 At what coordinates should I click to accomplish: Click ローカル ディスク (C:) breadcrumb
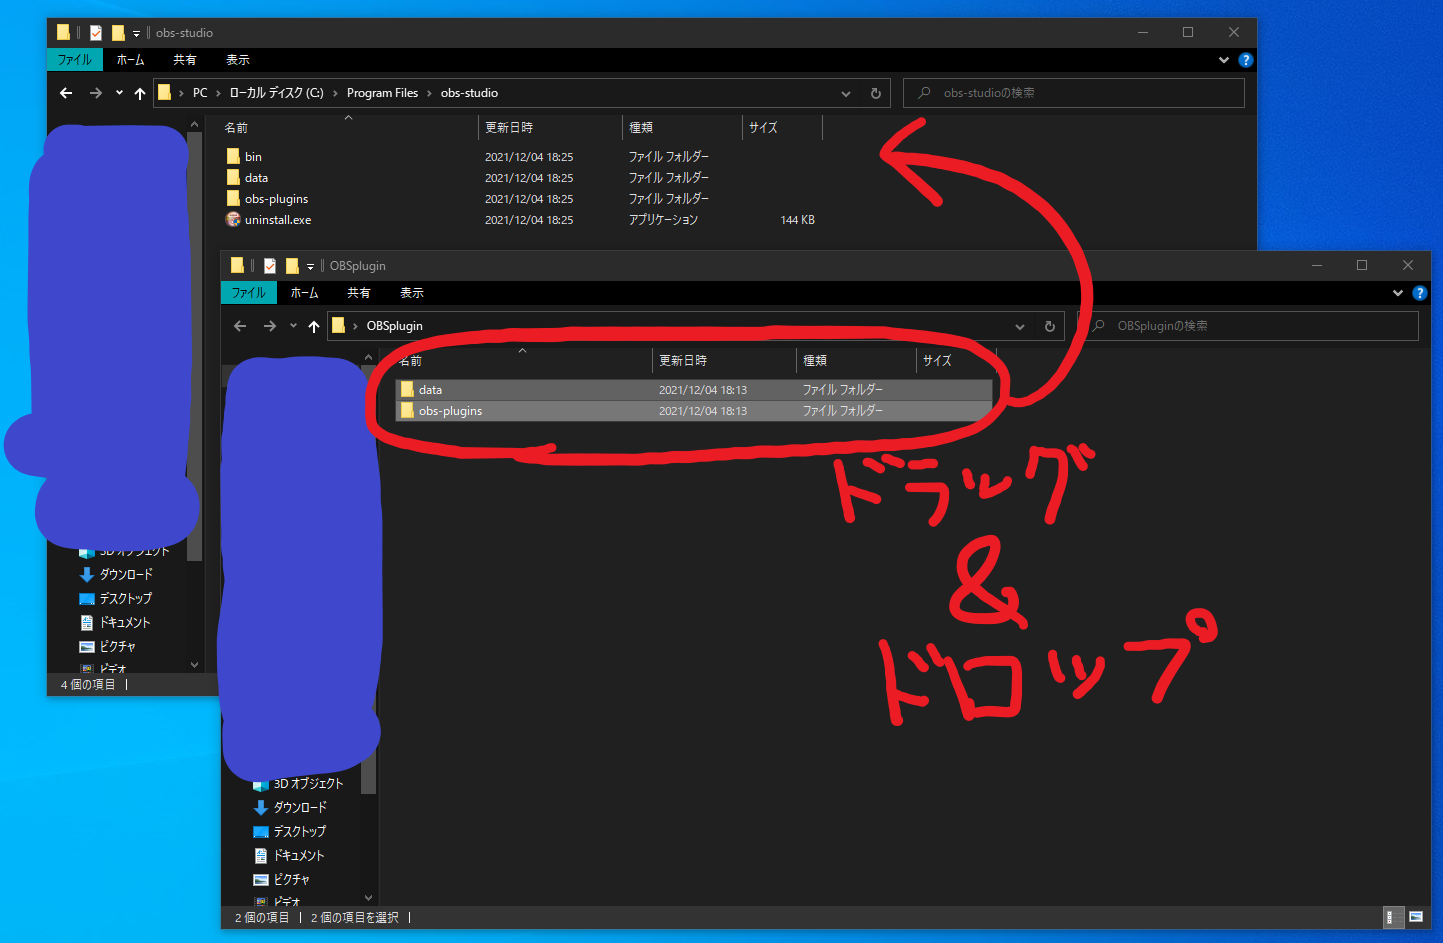[x=277, y=93]
